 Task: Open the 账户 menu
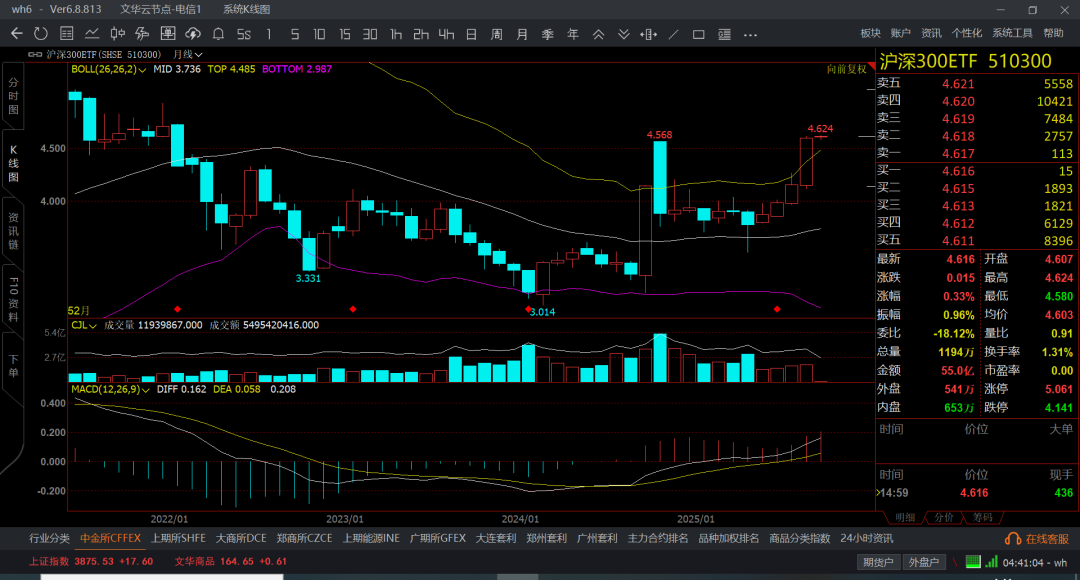tap(901, 33)
